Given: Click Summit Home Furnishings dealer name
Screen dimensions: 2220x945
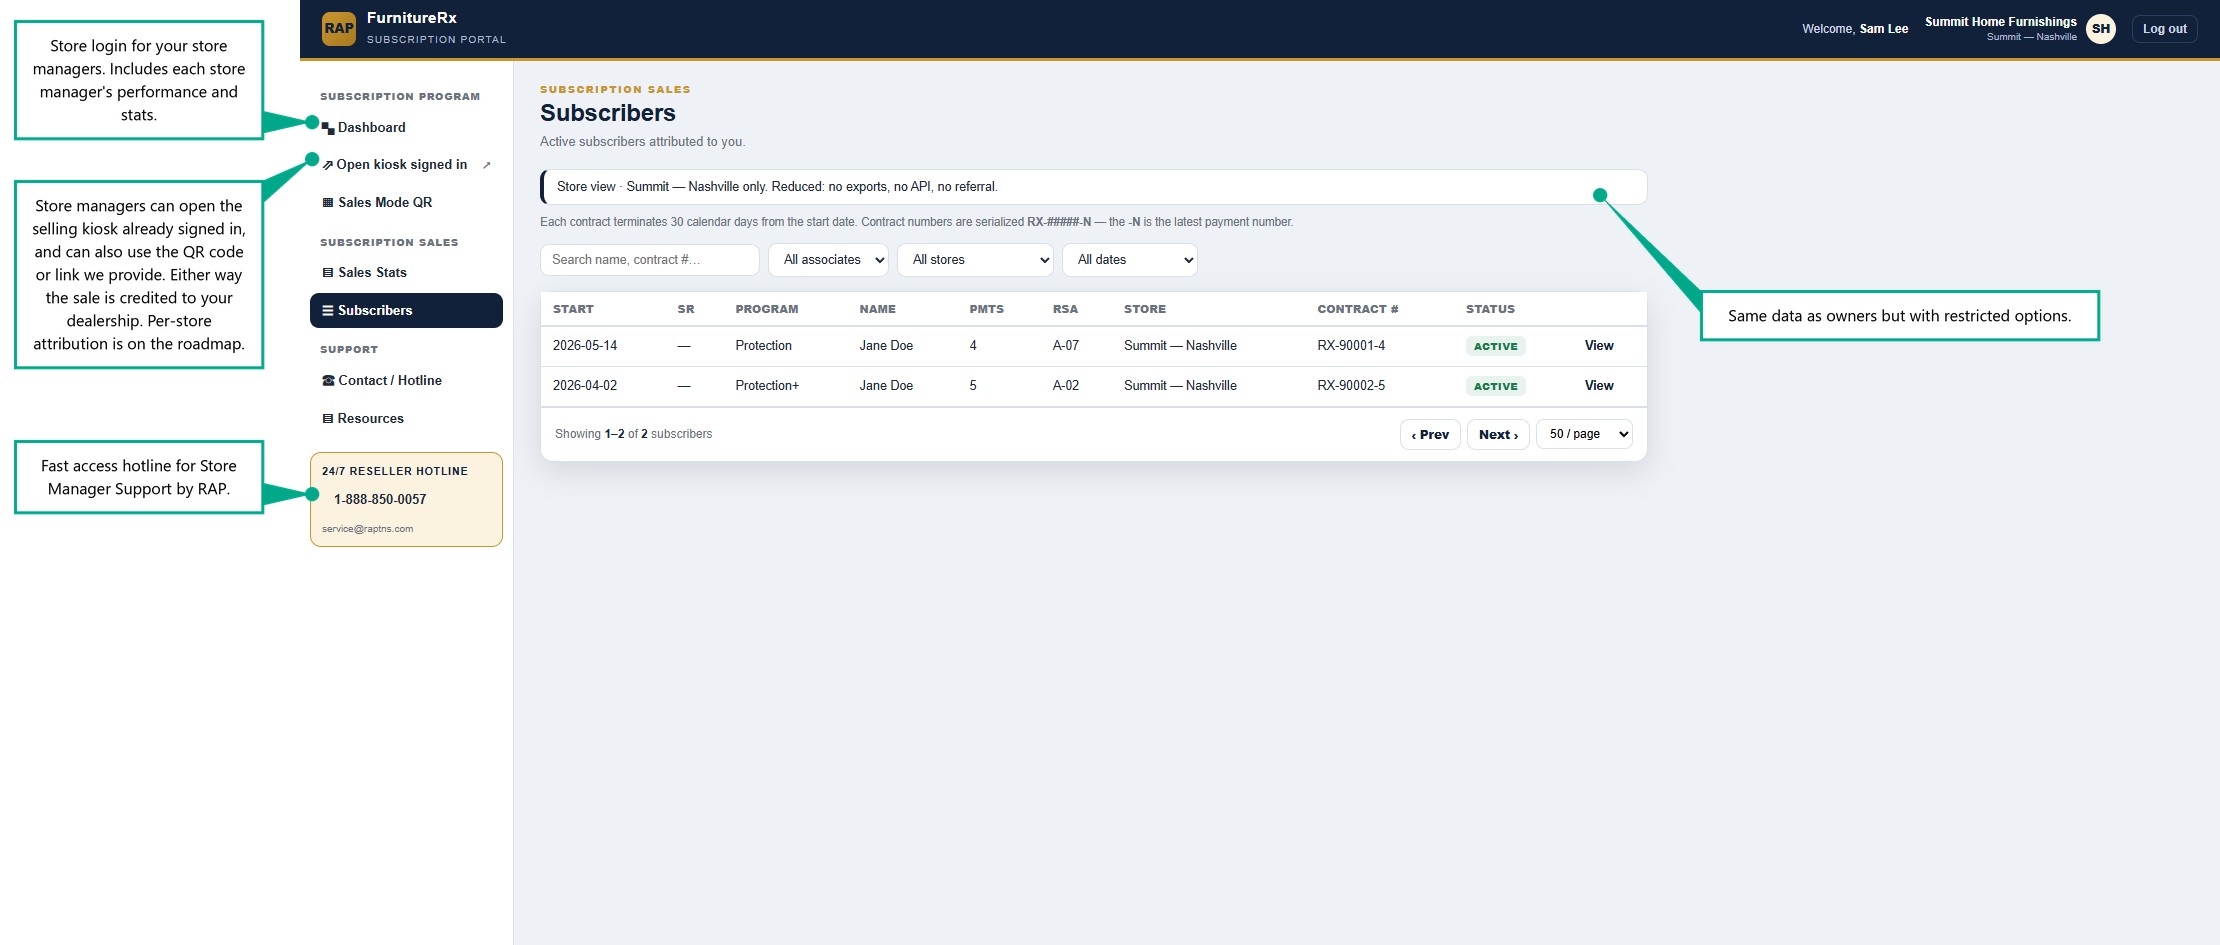Looking at the screenshot, I should click(x=2000, y=22).
